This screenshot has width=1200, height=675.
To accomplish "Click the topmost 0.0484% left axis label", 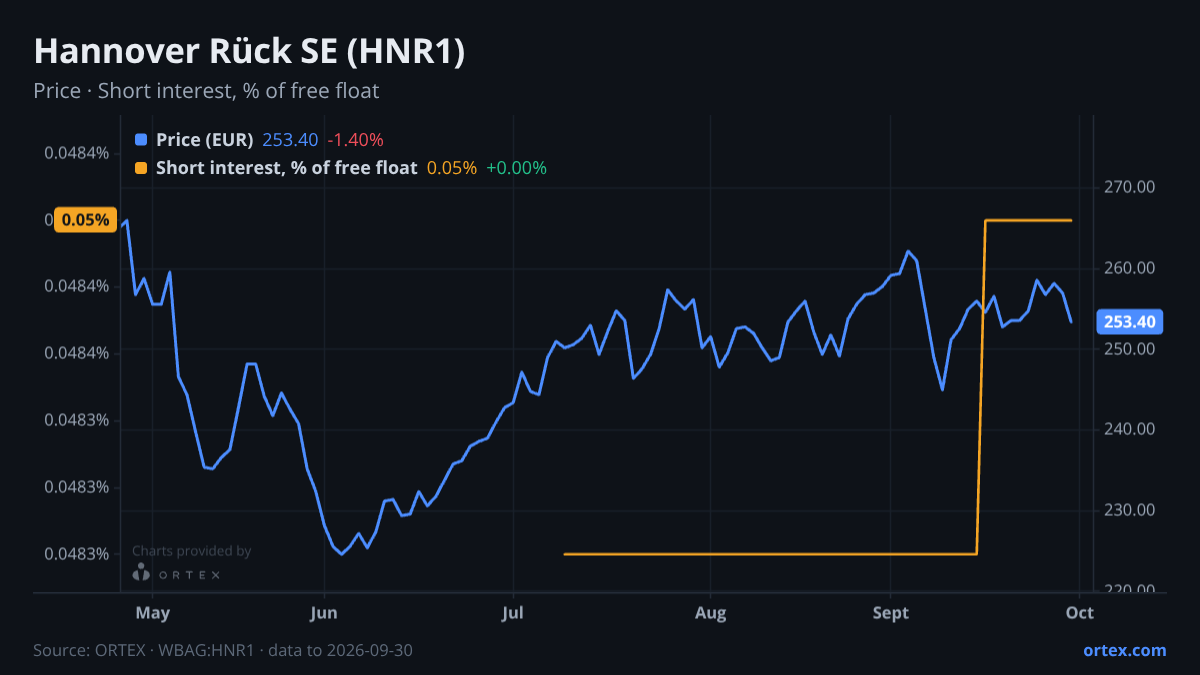I will 76,153.
